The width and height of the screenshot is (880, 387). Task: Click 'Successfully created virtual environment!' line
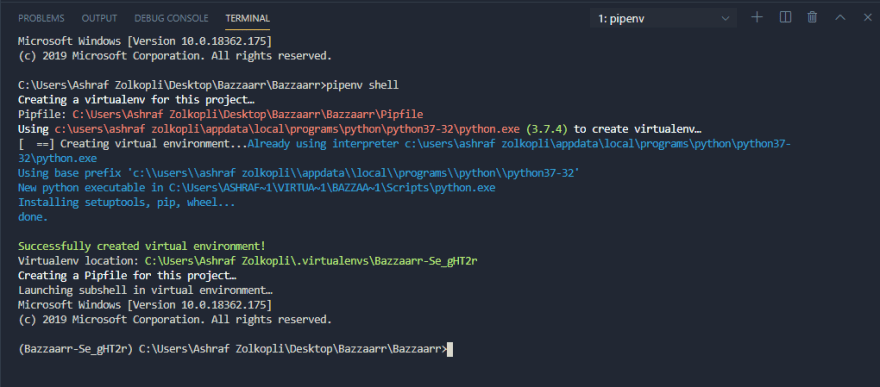tap(141, 246)
